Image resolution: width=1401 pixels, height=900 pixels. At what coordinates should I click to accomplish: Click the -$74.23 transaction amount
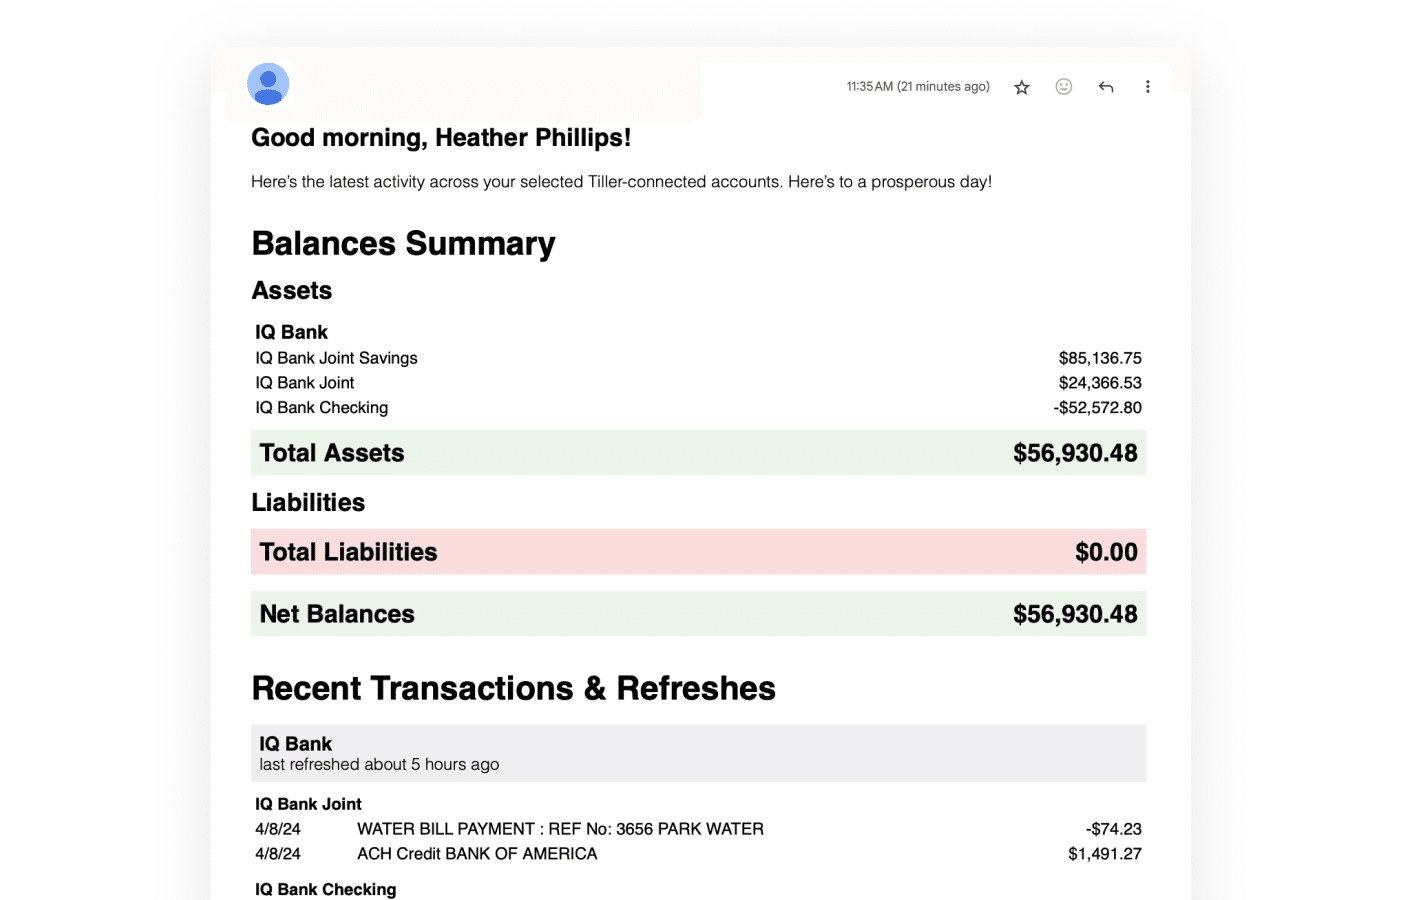pyautogui.click(x=1113, y=829)
